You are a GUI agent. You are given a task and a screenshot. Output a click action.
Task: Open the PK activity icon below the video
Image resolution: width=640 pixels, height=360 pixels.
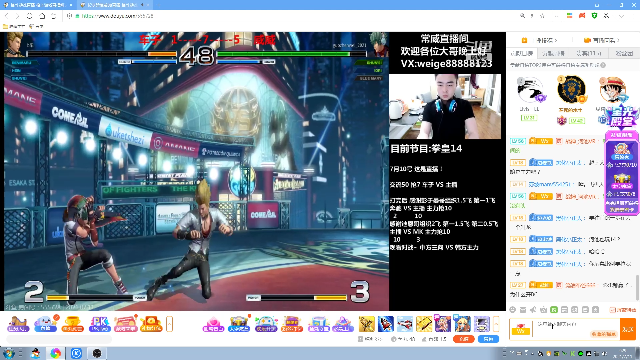[100, 324]
